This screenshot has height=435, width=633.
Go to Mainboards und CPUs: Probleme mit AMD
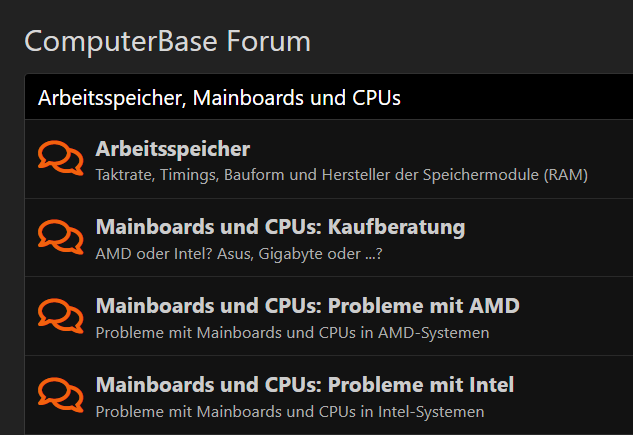[307, 305]
